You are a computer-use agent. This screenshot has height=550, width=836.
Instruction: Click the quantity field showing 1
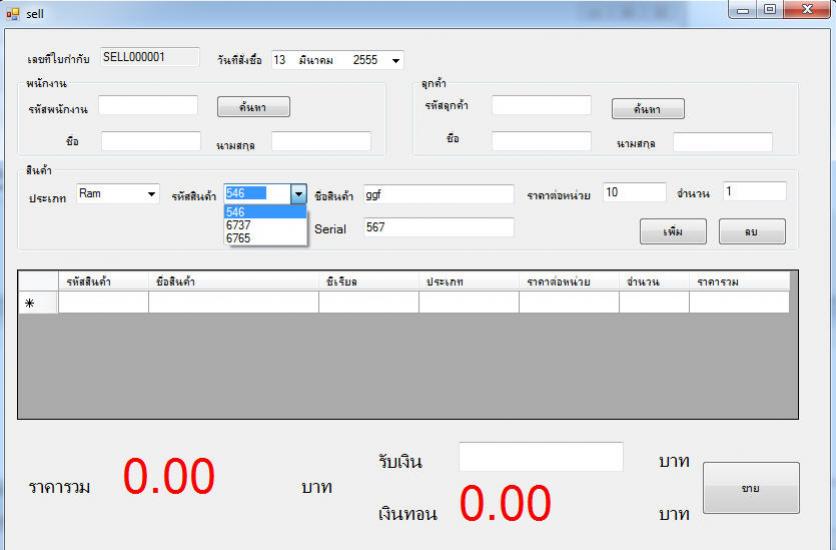[754, 191]
